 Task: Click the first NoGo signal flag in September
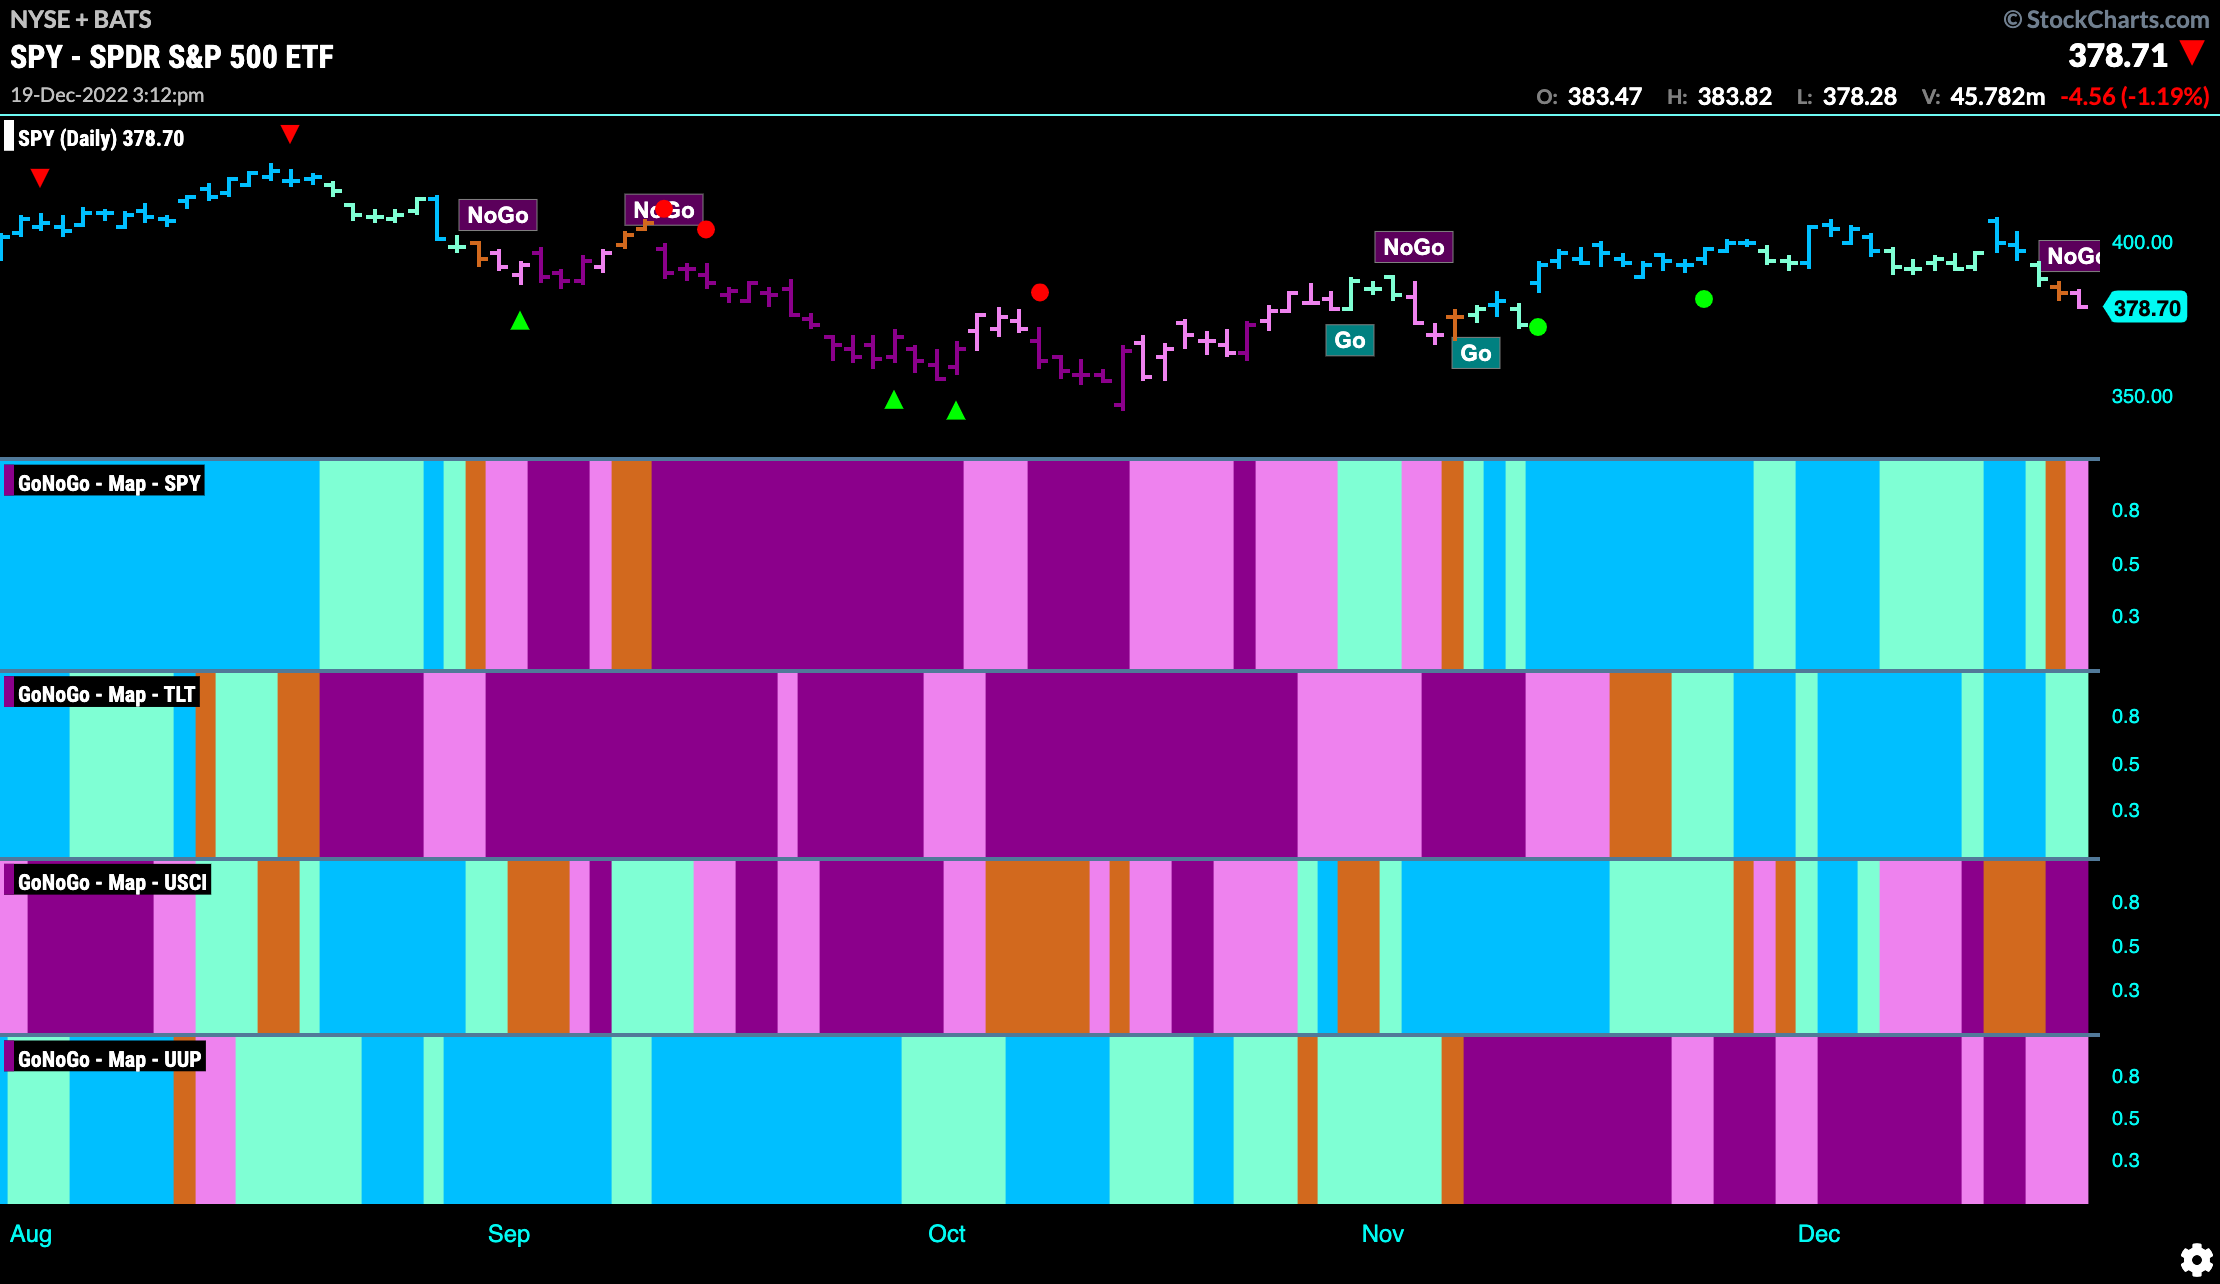coord(498,215)
